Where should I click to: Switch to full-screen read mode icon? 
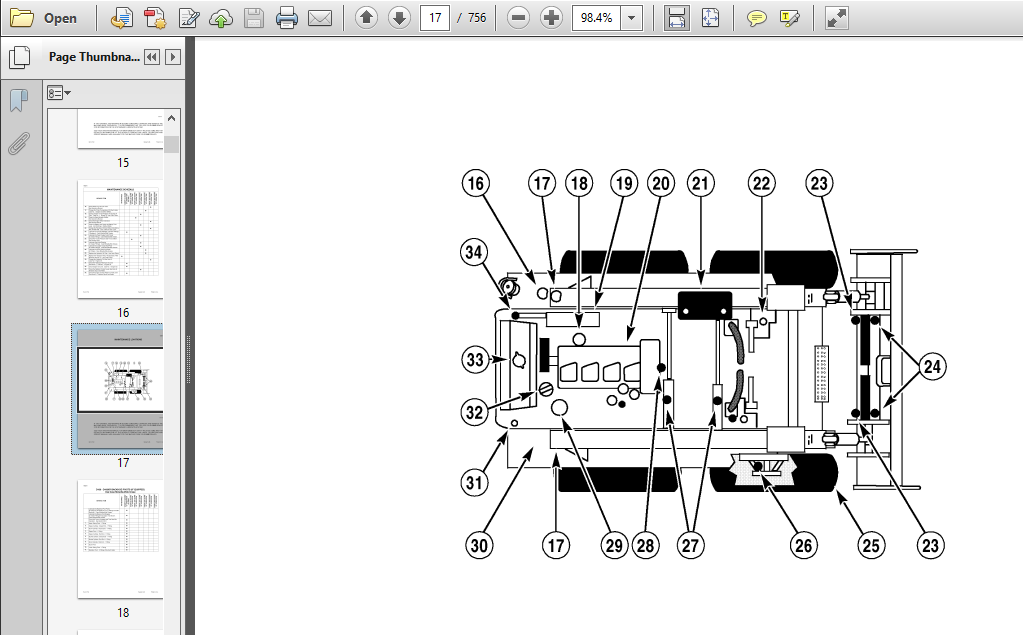[836, 18]
